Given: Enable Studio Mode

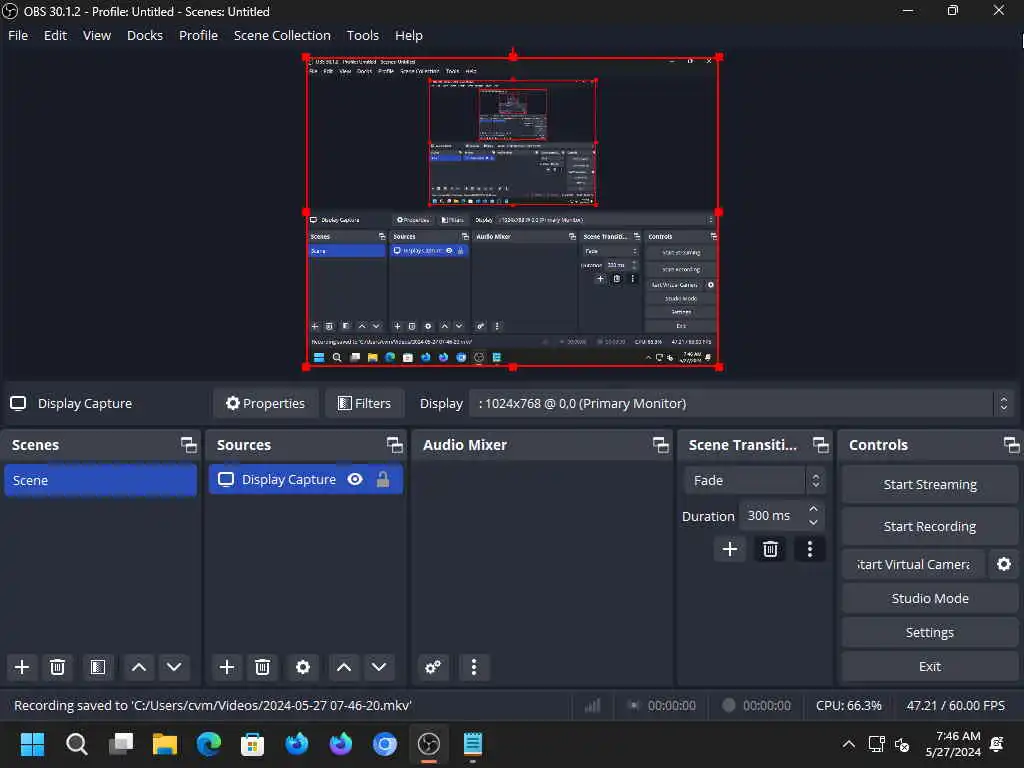Looking at the screenshot, I should click(930, 598).
